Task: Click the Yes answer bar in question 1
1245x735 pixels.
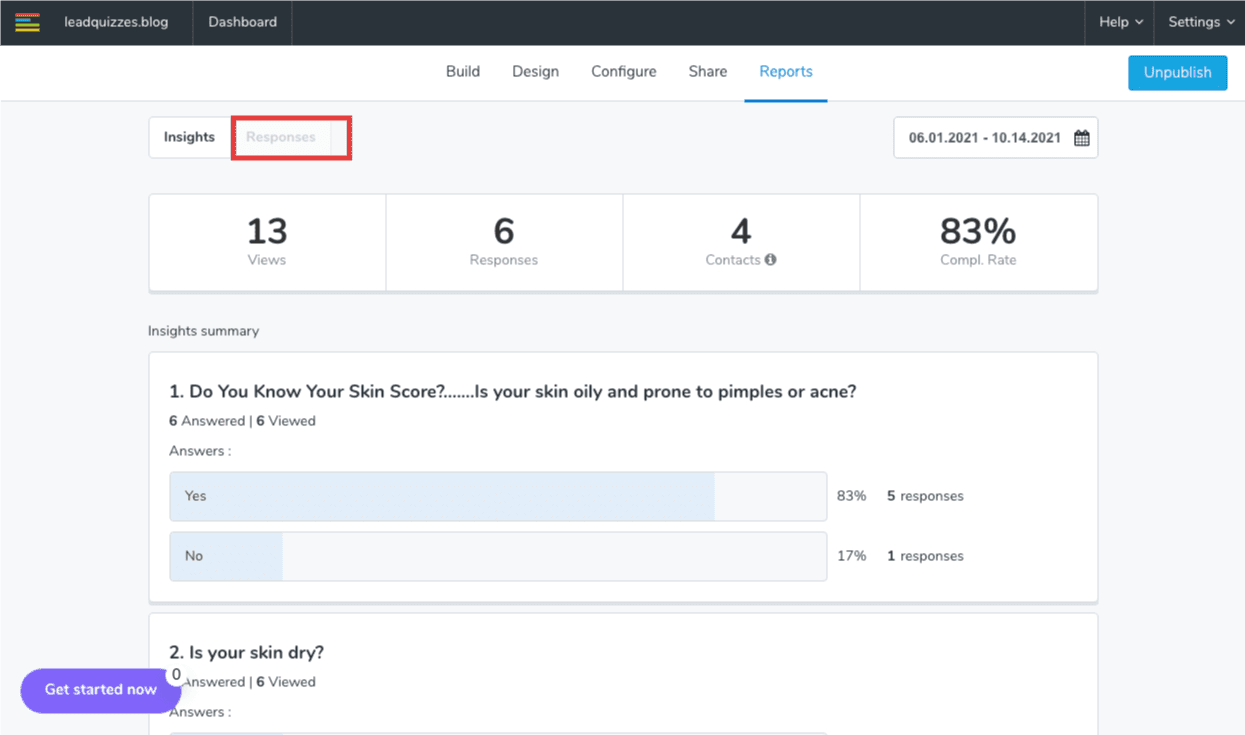Action: tap(498, 496)
